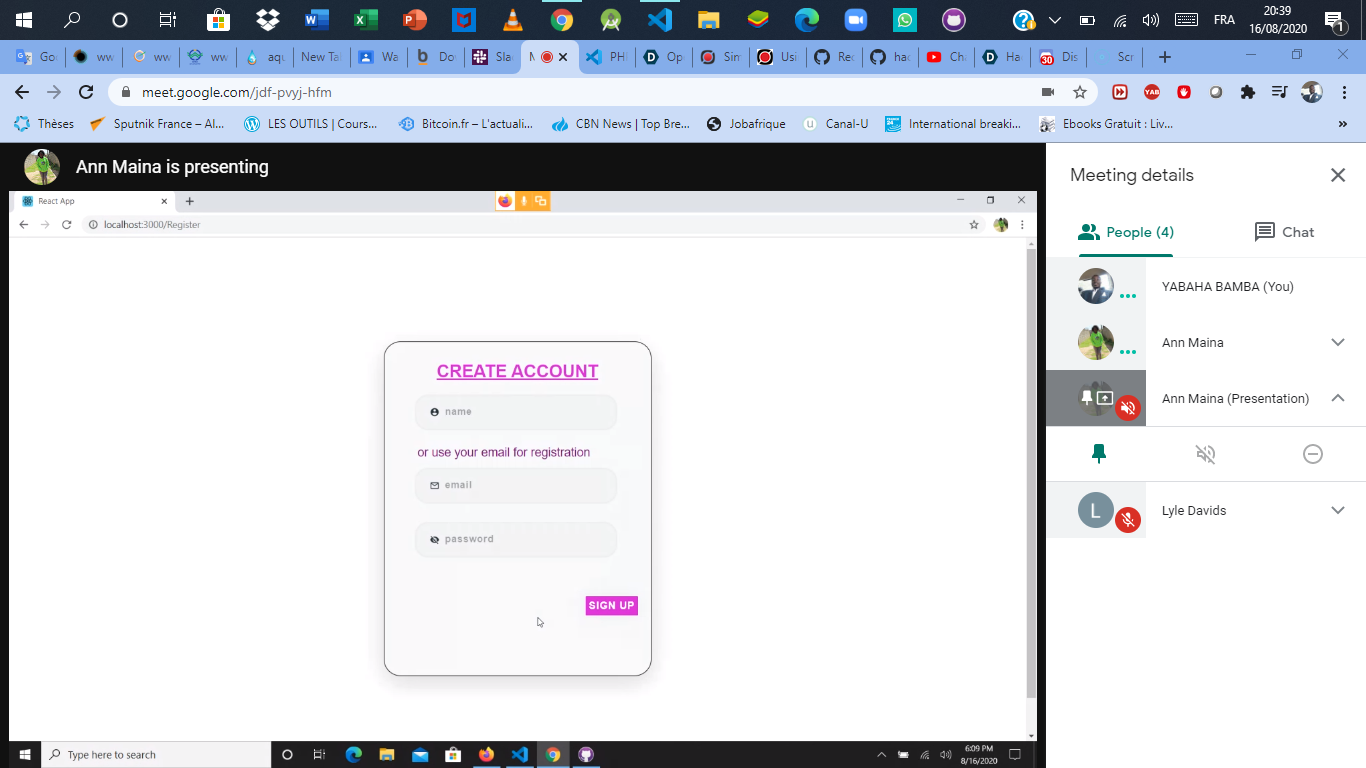Open VLC media player from taskbar
Viewport: 1366px width, 768px height.
[512, 19]
